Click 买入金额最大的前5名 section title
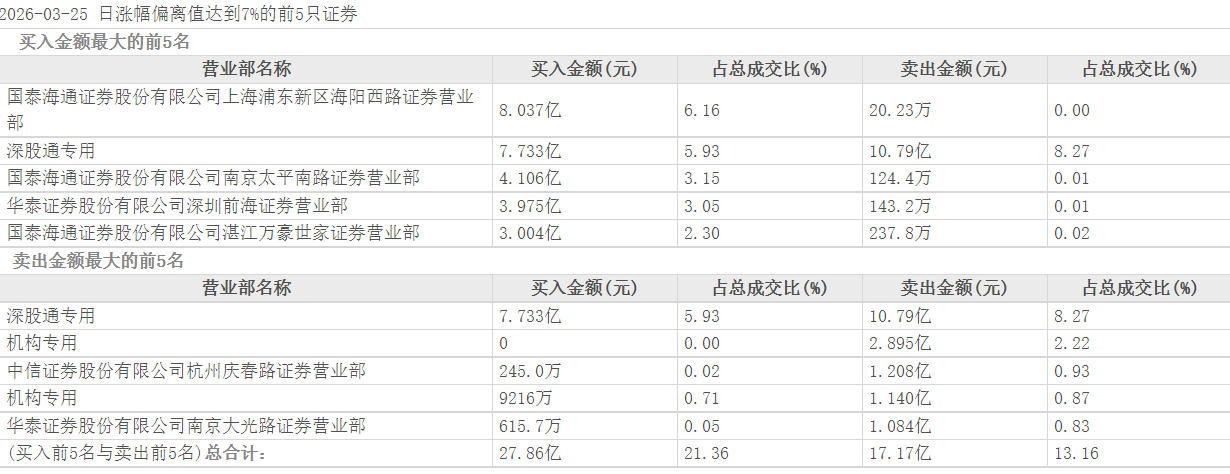This screenshot has width=1230, height=474. [104, 42]
